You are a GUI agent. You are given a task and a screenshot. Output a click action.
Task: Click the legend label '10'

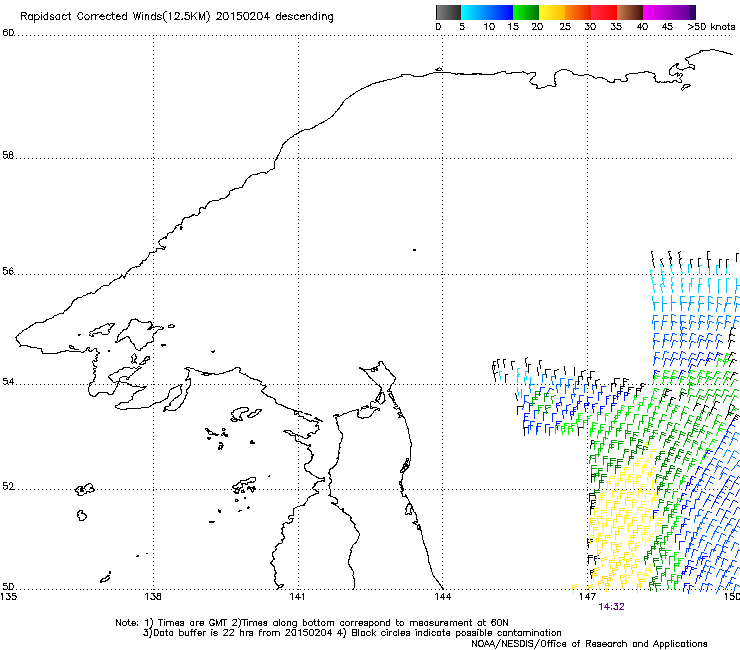[x=489, y=27]
